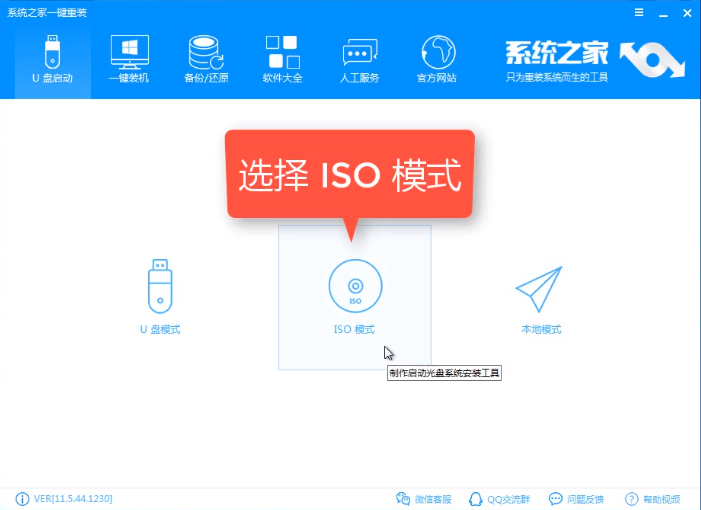Screen dimensions: 701x510
Task: Join the QQ交流群 group link
Action: pos(499,499)
